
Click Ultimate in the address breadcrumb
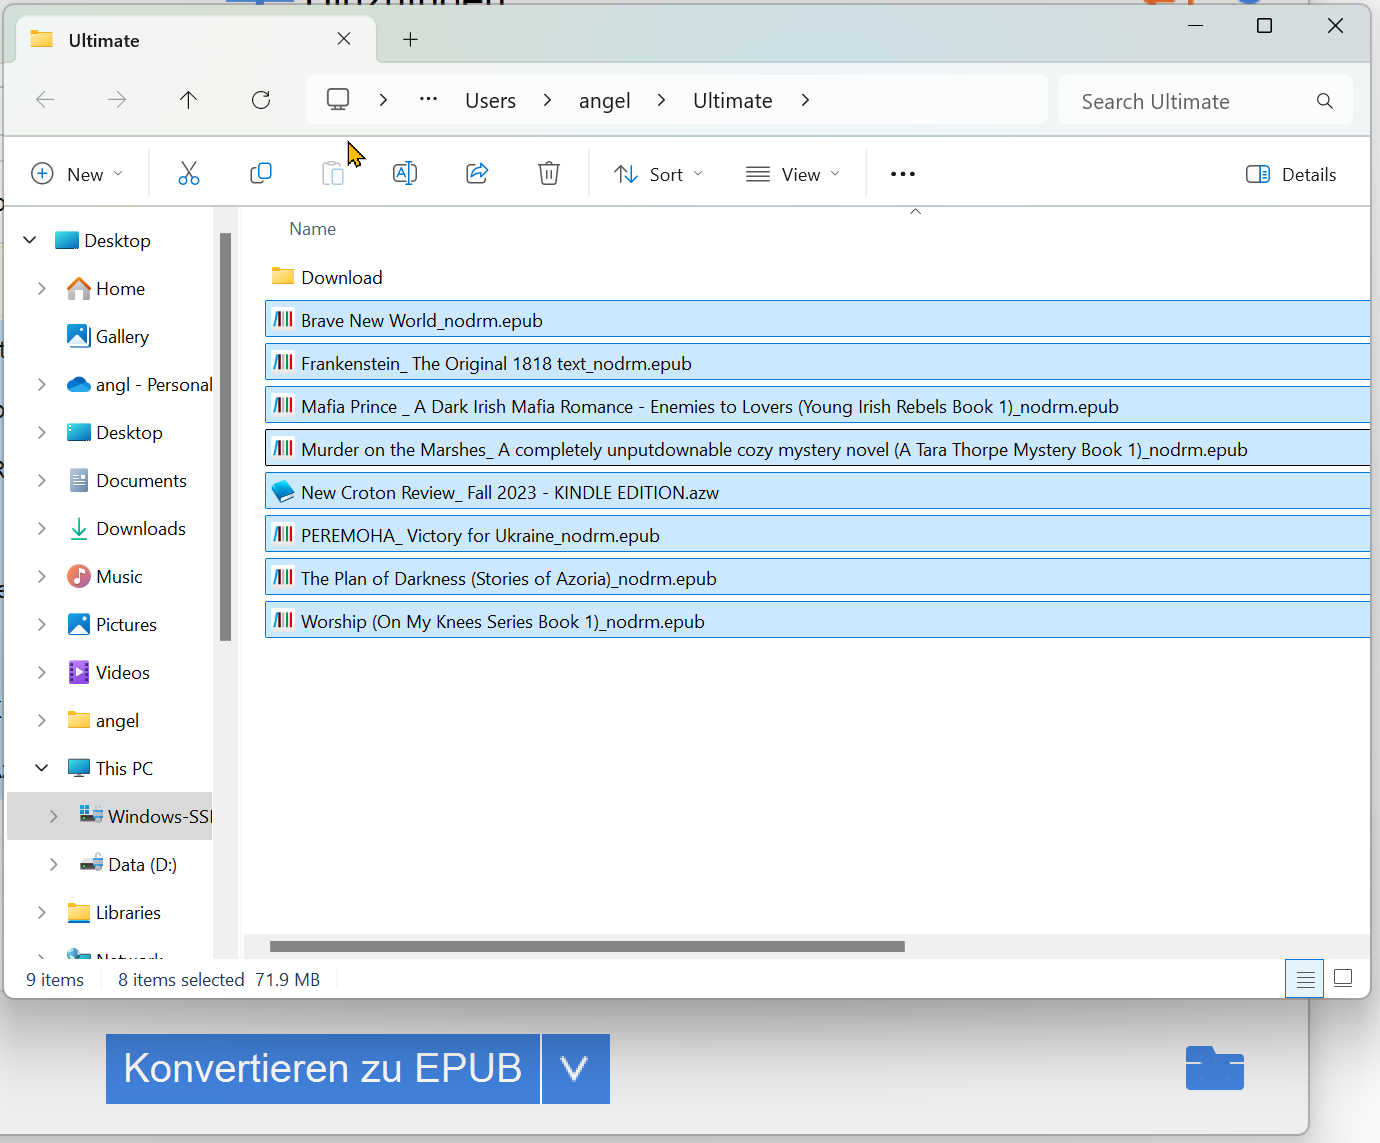(x=732, y=100)
